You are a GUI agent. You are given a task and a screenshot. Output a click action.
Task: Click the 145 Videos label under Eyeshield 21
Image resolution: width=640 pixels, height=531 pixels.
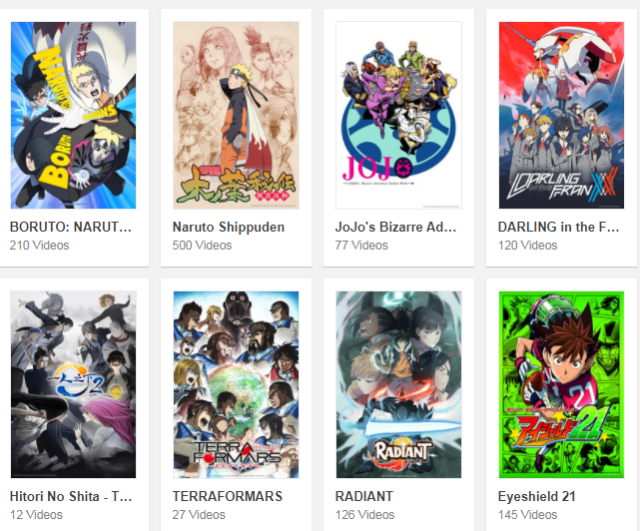click(527, 515)
